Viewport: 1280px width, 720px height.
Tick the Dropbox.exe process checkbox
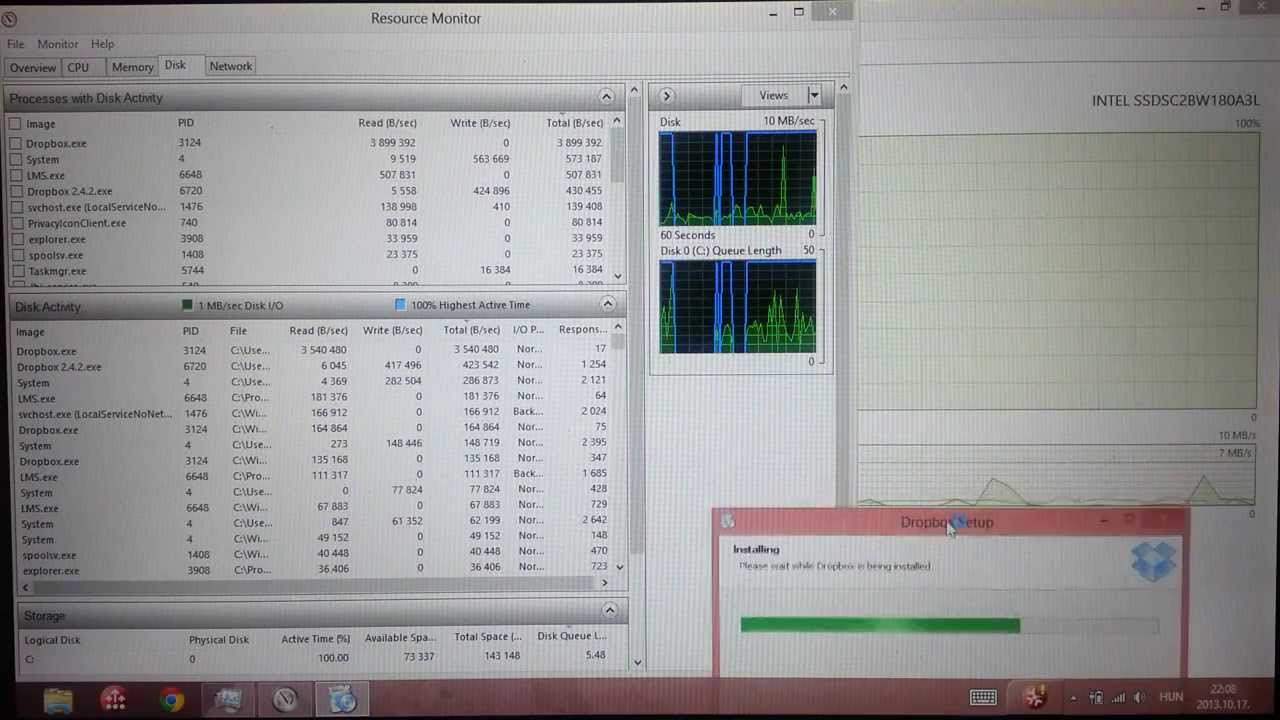pyautogui.click(x=15, y=143)
